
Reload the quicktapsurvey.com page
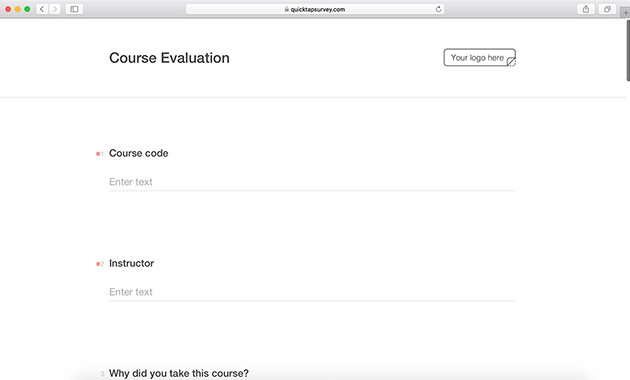pos(438,9)
